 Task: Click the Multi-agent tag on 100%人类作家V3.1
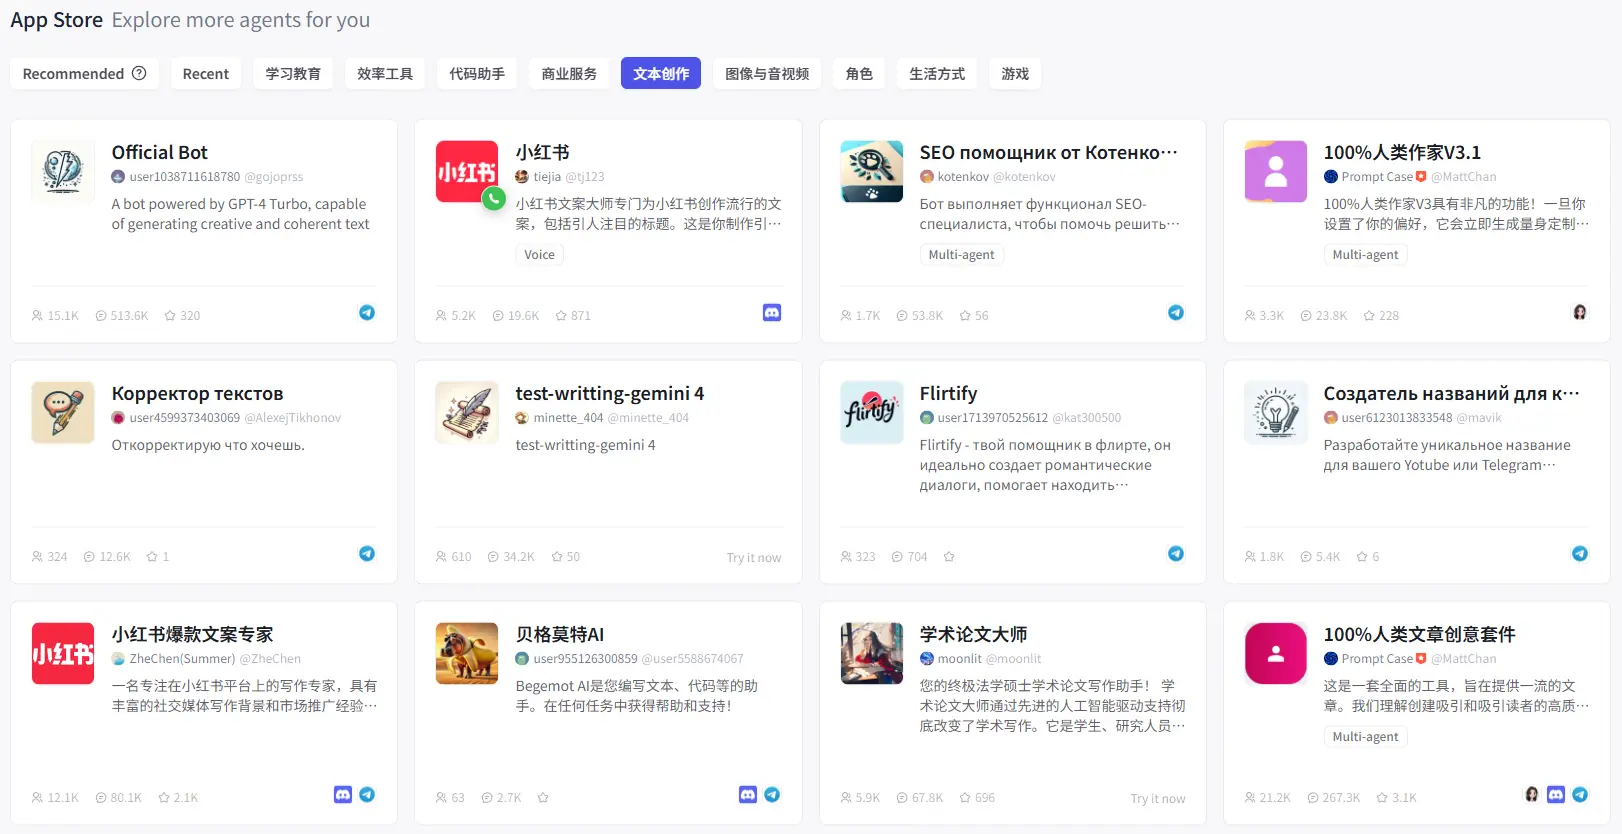pos(1365,255)
